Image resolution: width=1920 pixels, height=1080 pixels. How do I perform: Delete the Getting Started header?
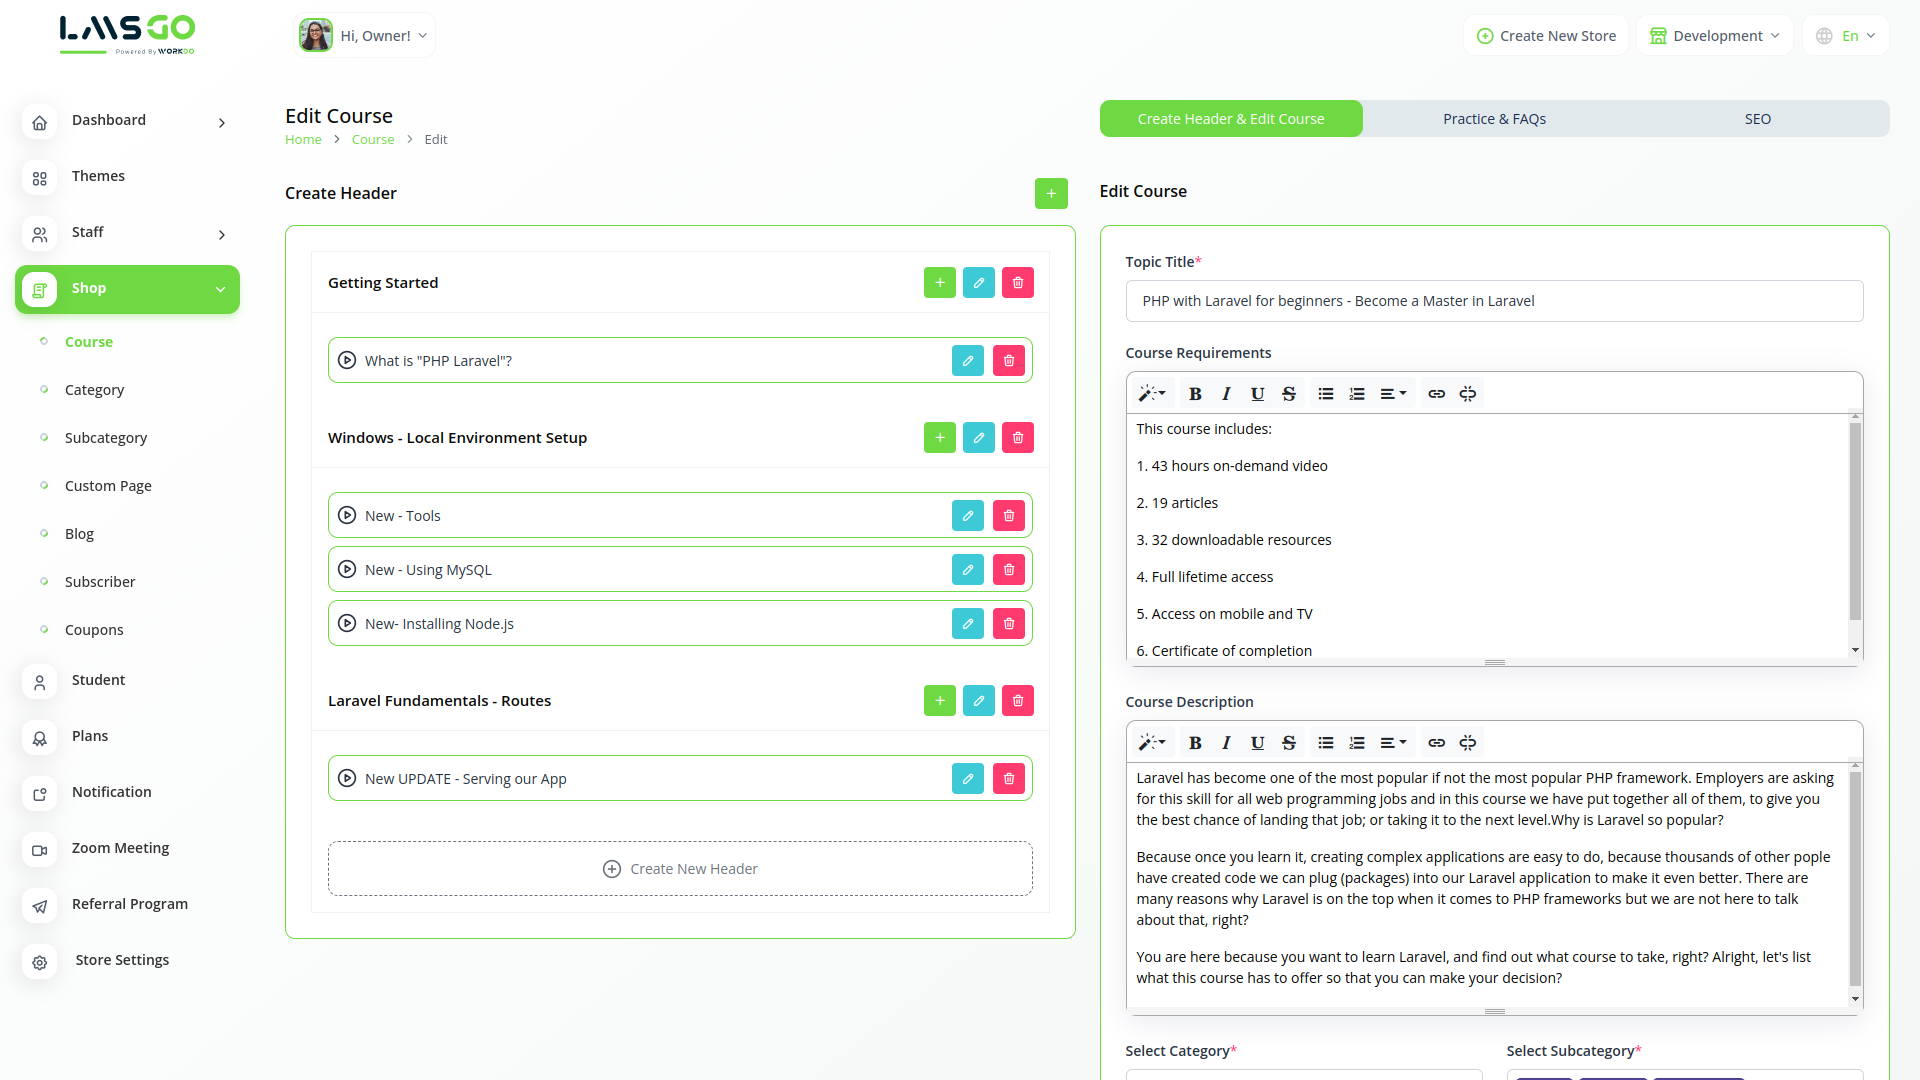pos(1018,283)
